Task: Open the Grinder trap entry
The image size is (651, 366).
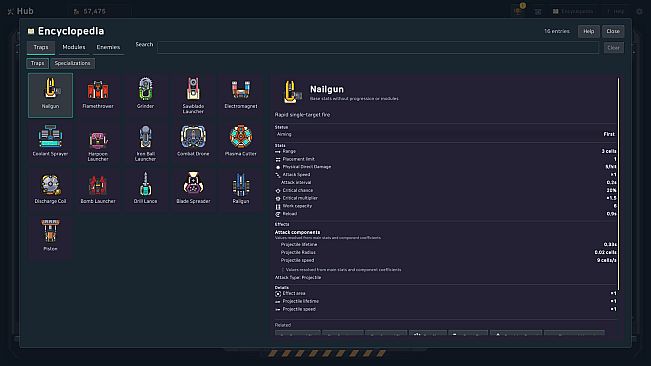Action: click(145, 95)
